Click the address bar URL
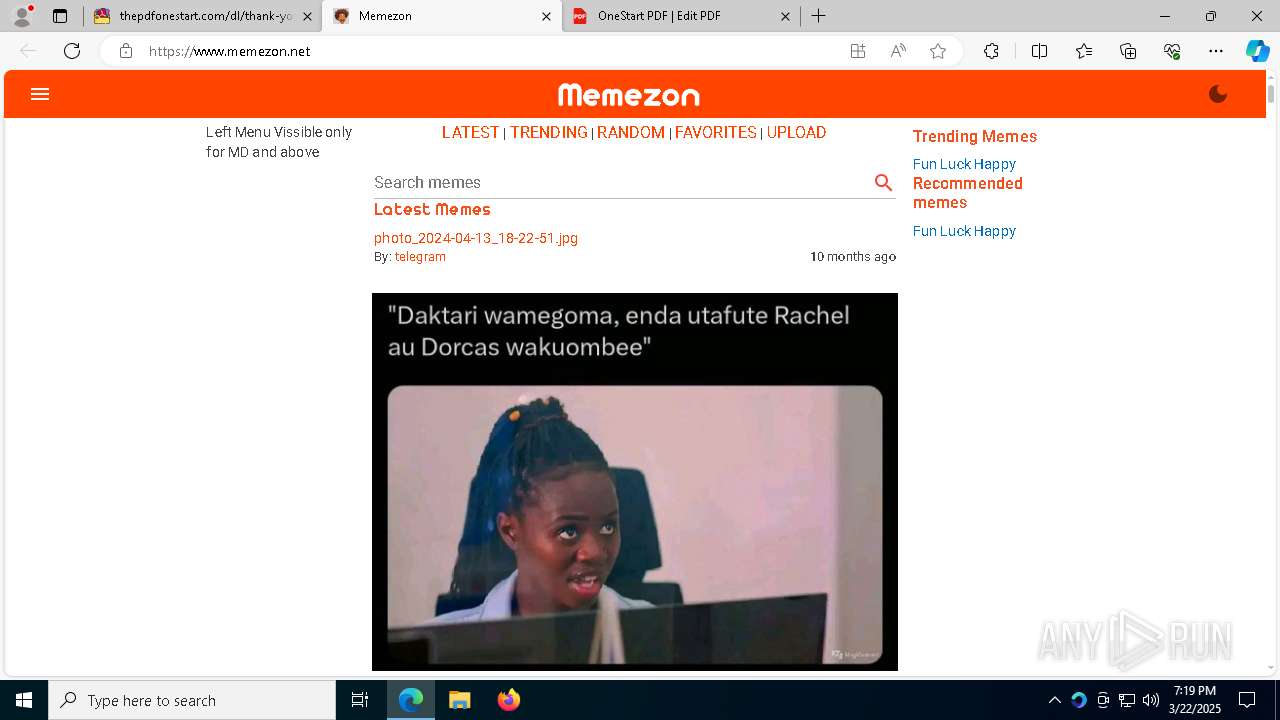The height and width of the screenshot is (720, 1280). tap(230, 51)
